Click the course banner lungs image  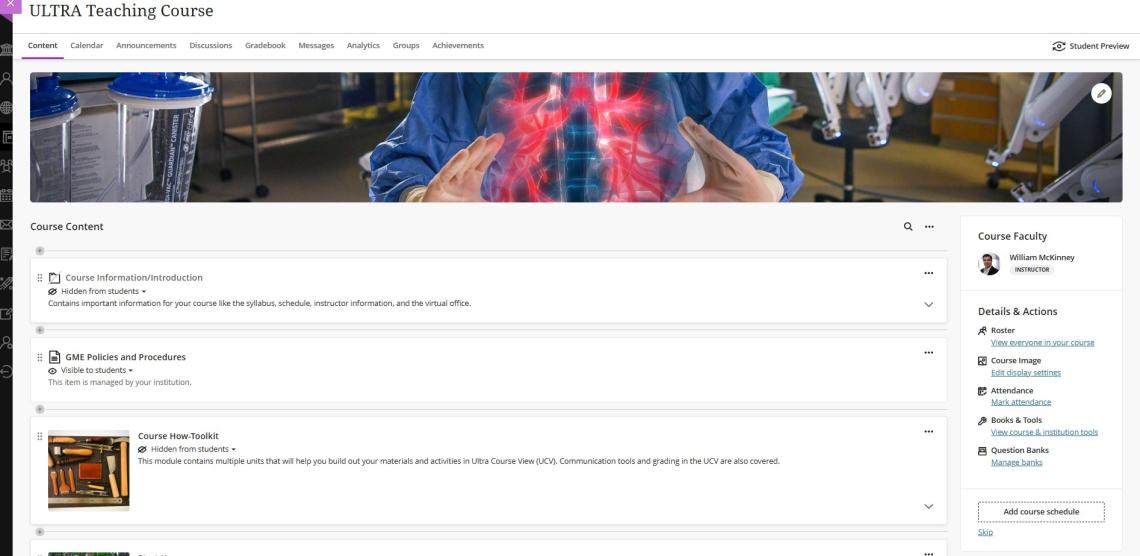click(x=576, y=137)
